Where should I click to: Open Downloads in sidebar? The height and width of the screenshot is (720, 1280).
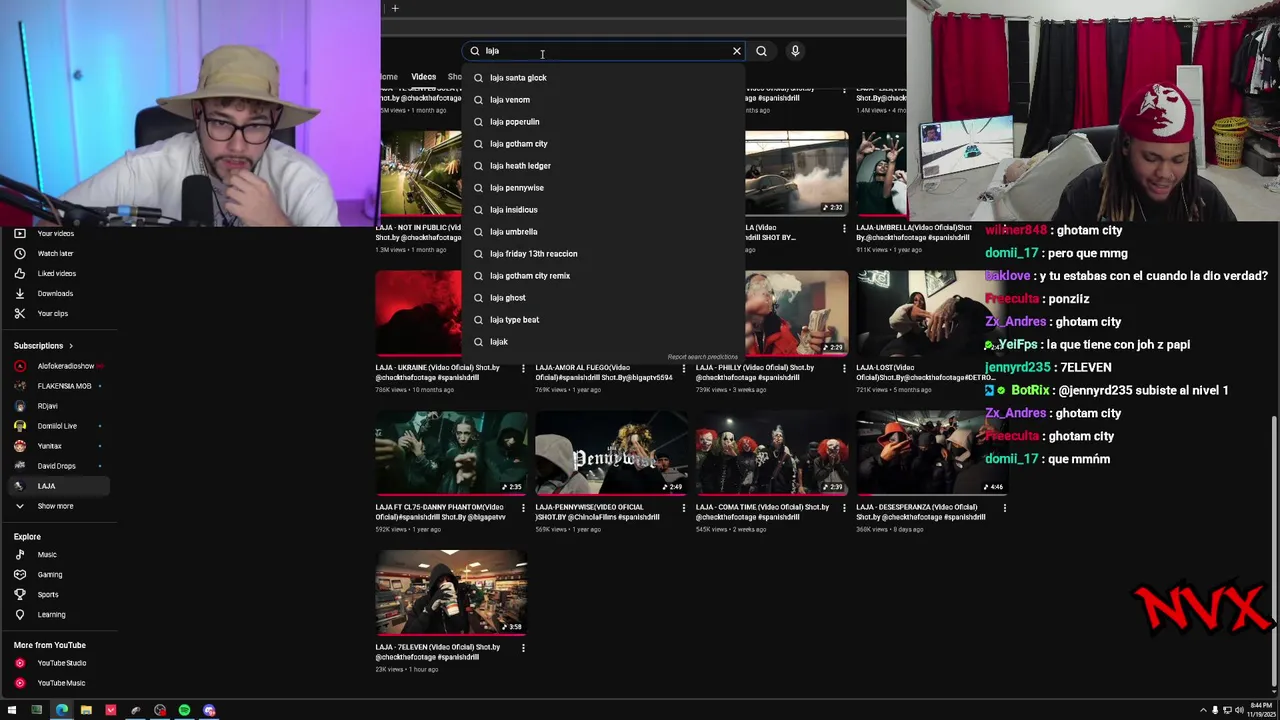56,293
